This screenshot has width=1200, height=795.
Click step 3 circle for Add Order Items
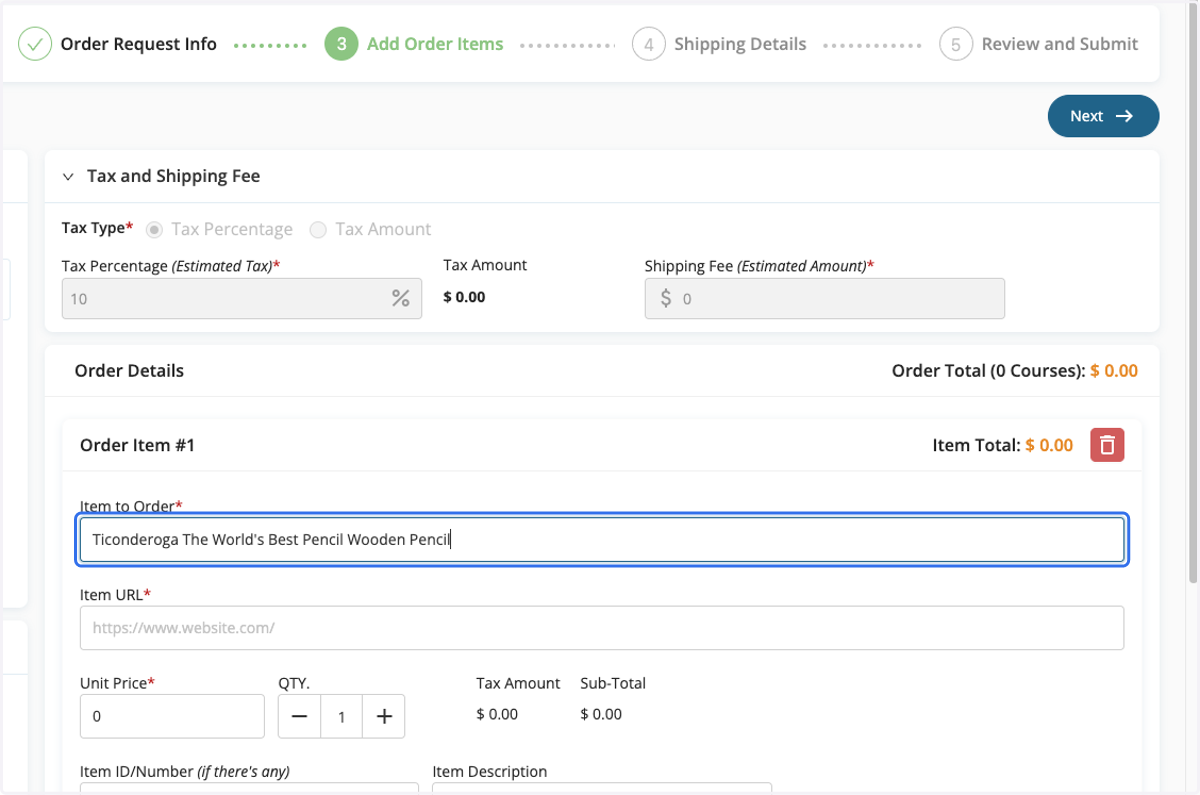[341, 44]
